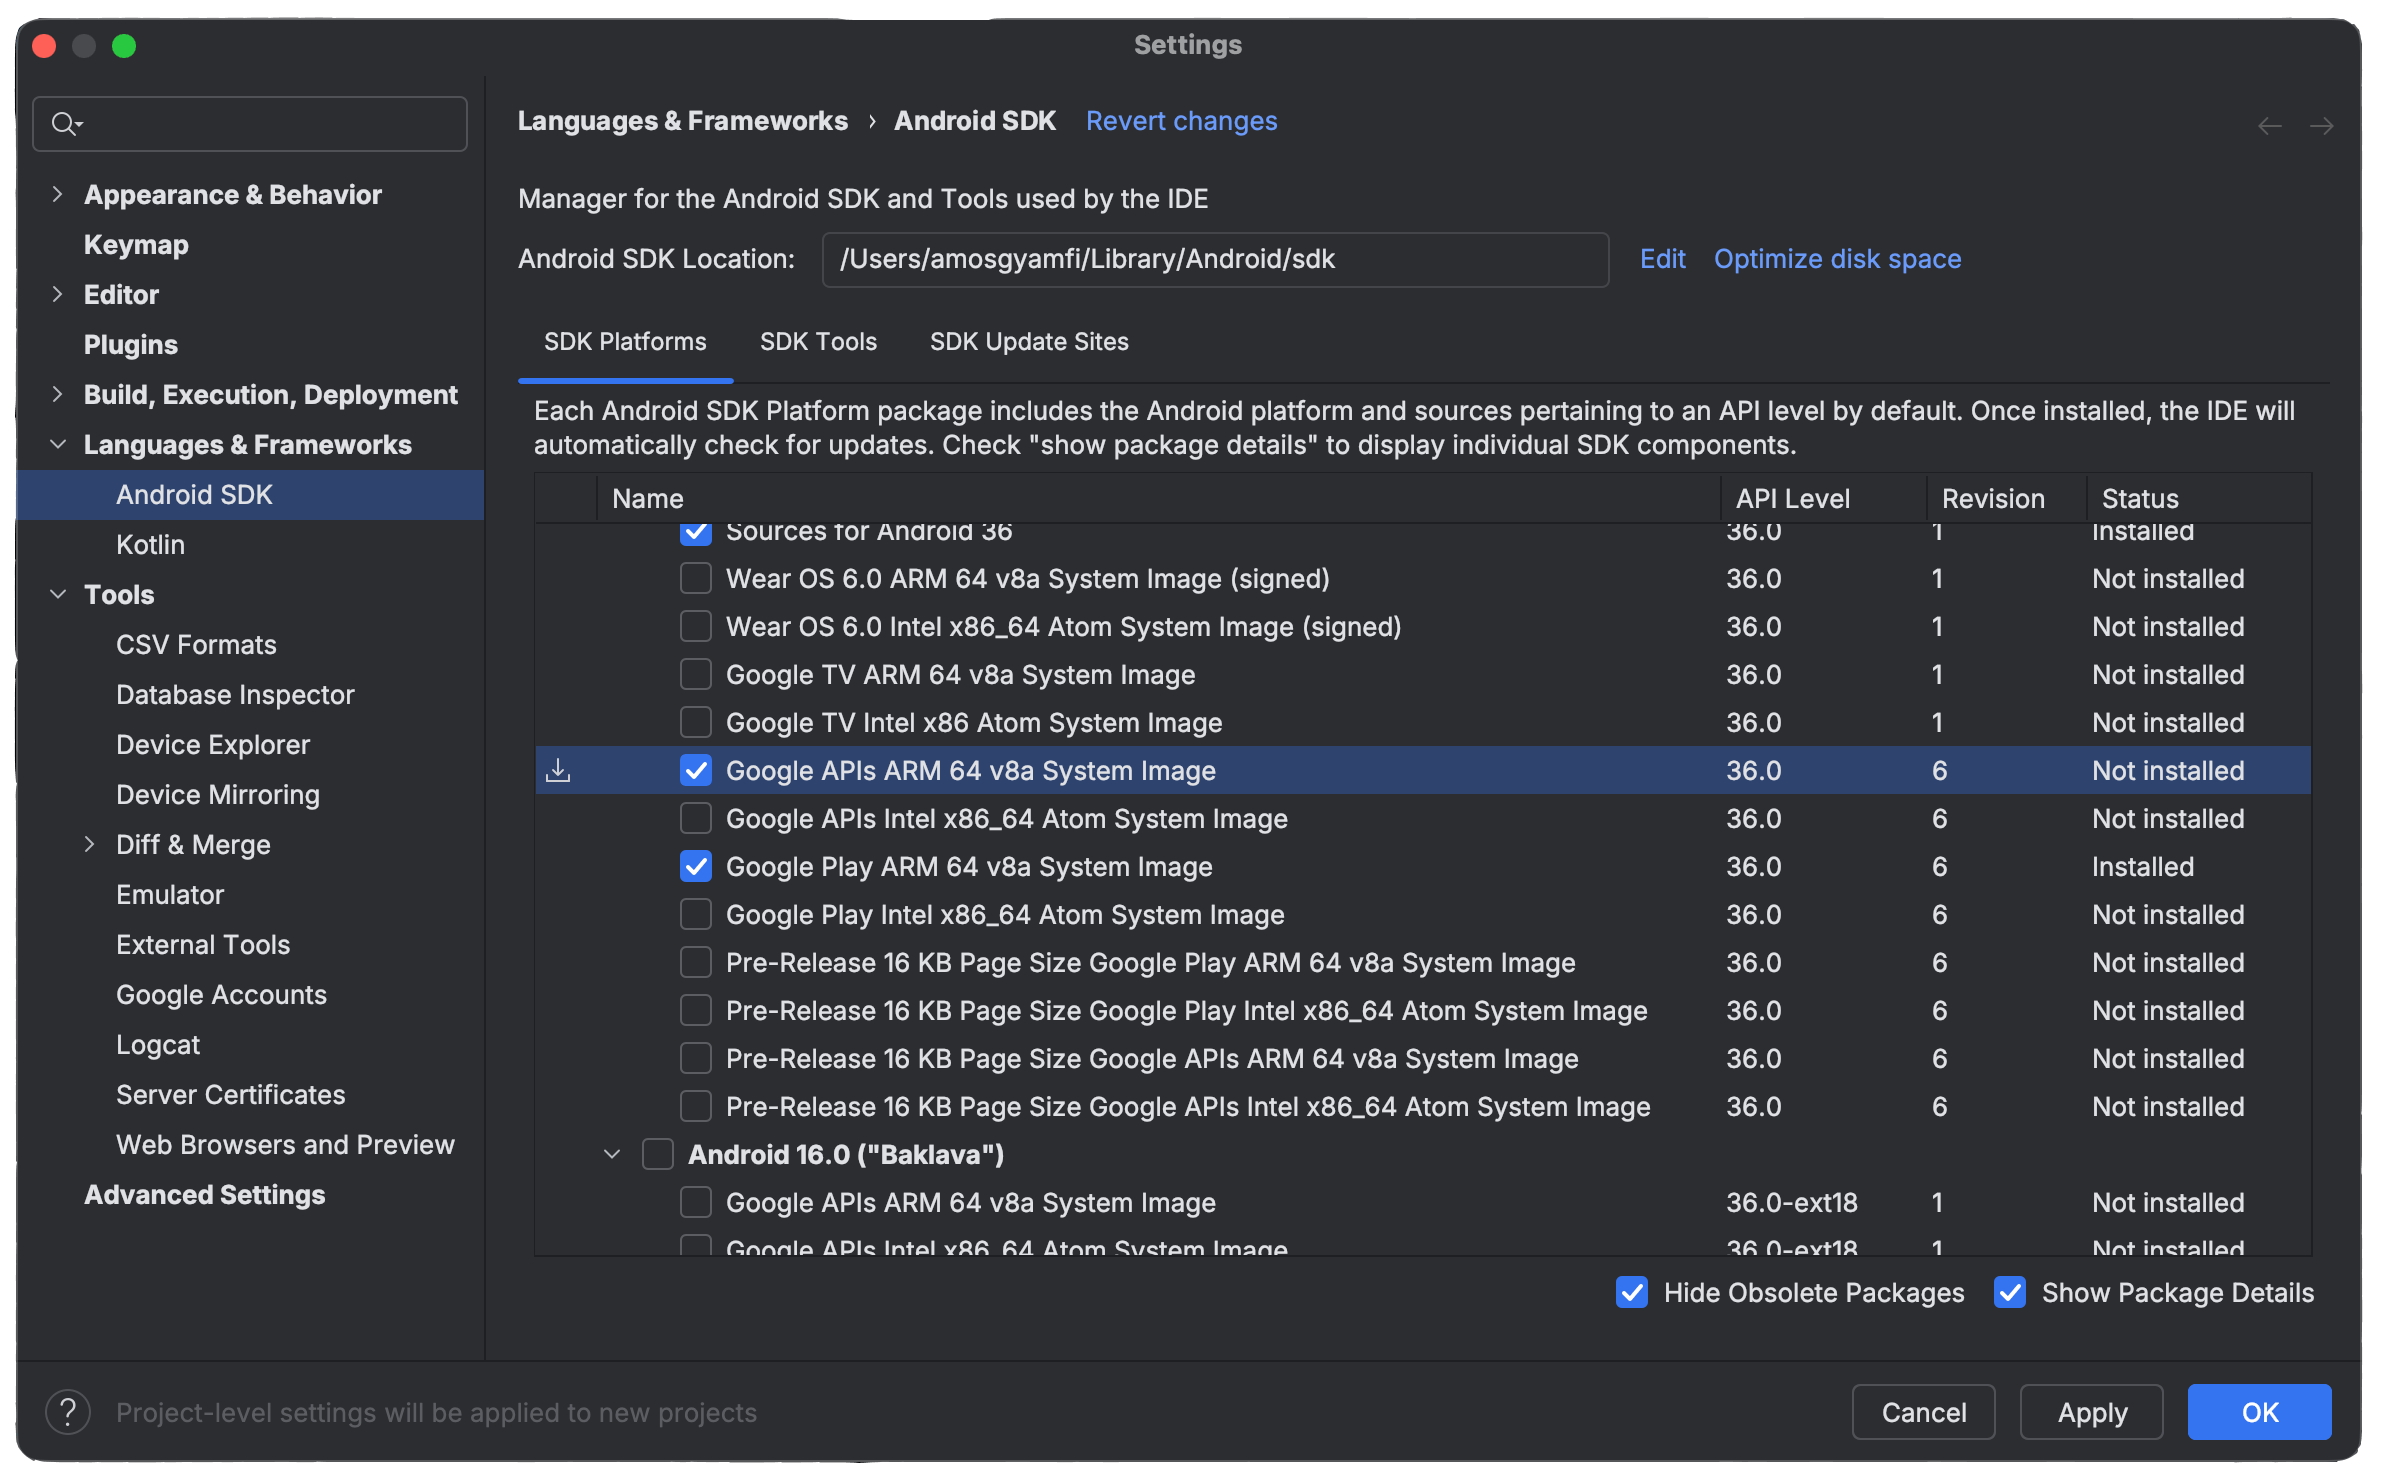This screenshot has height=1480, width=2382.
Task: Click the search magnifier icon in settings
Action: coord(66,124)
